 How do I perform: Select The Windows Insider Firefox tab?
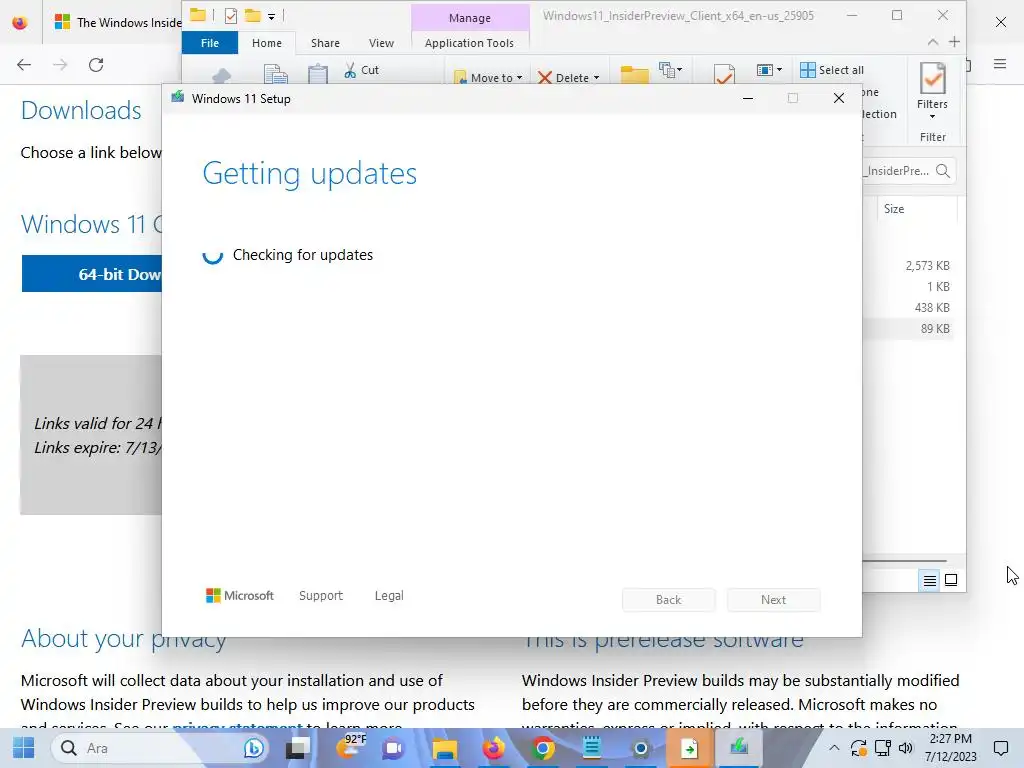(118, 22)
